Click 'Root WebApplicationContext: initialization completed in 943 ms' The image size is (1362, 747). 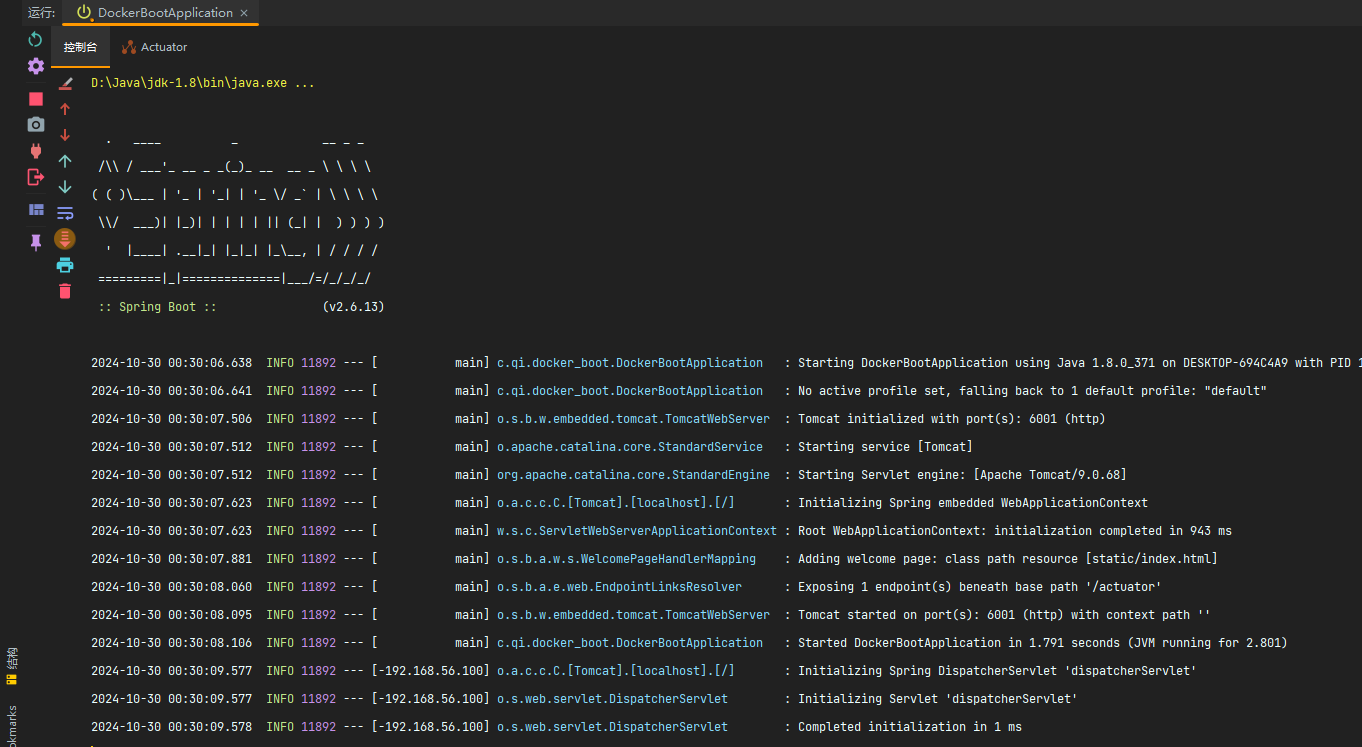(x=1015, y=531)
